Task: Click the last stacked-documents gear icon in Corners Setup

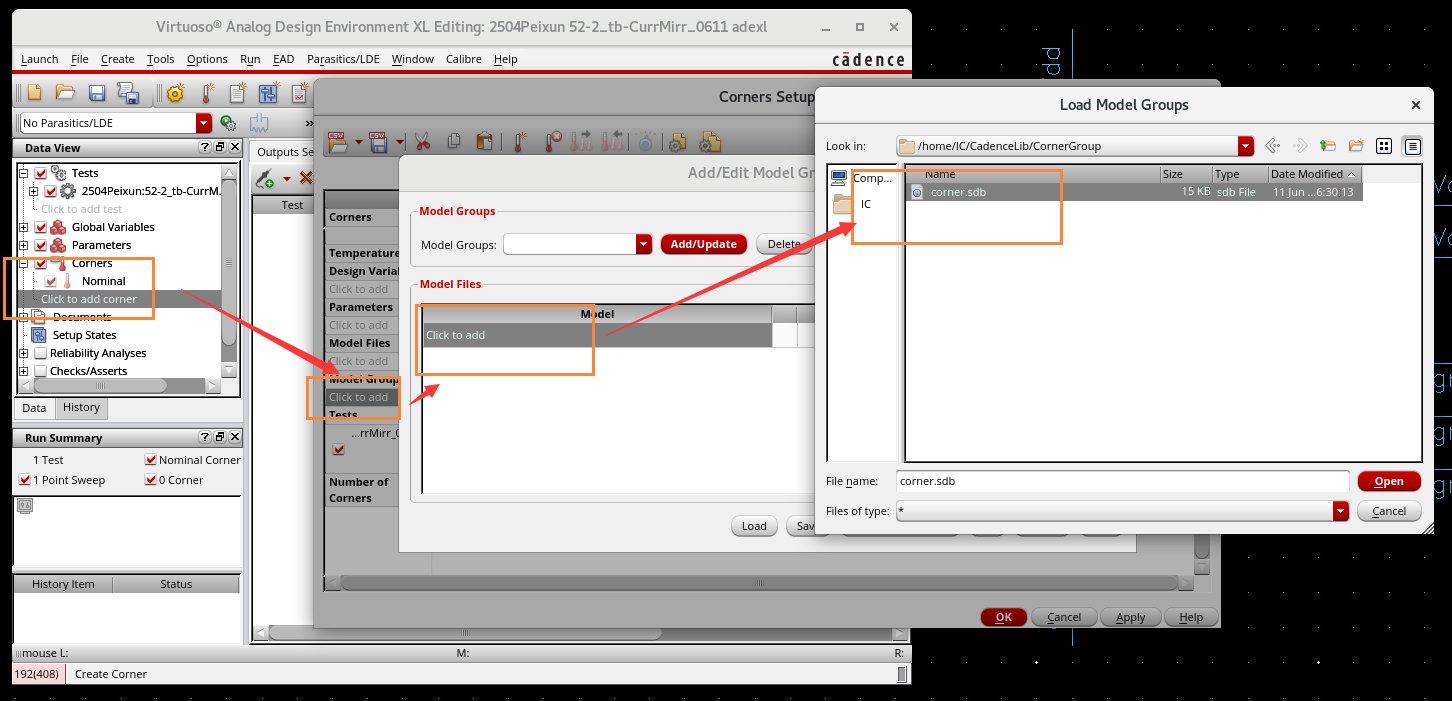Action: pos(711,142)
